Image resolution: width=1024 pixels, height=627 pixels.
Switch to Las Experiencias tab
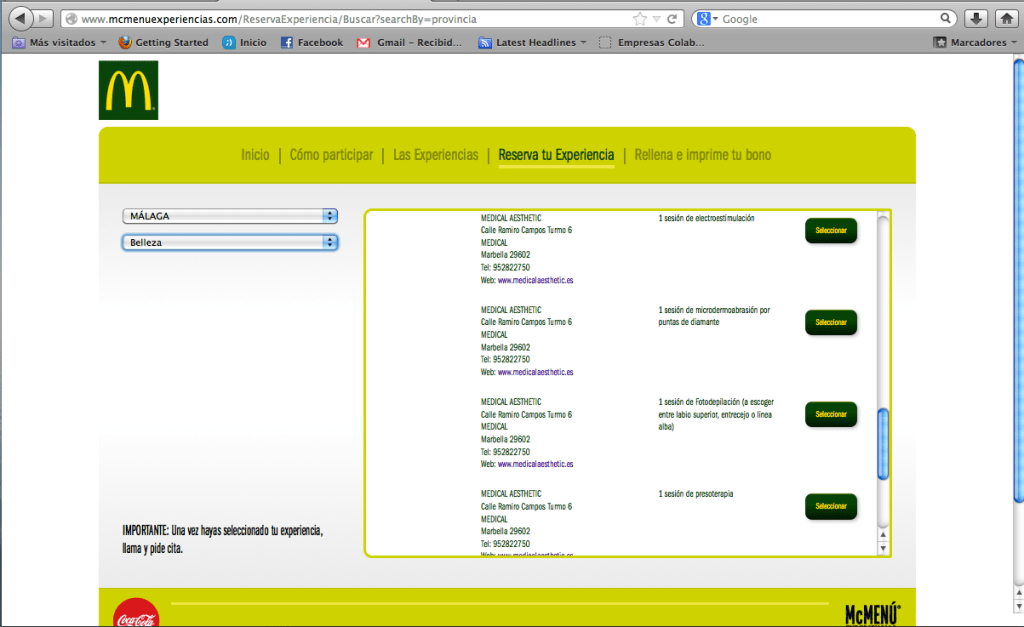click(435, 155)
